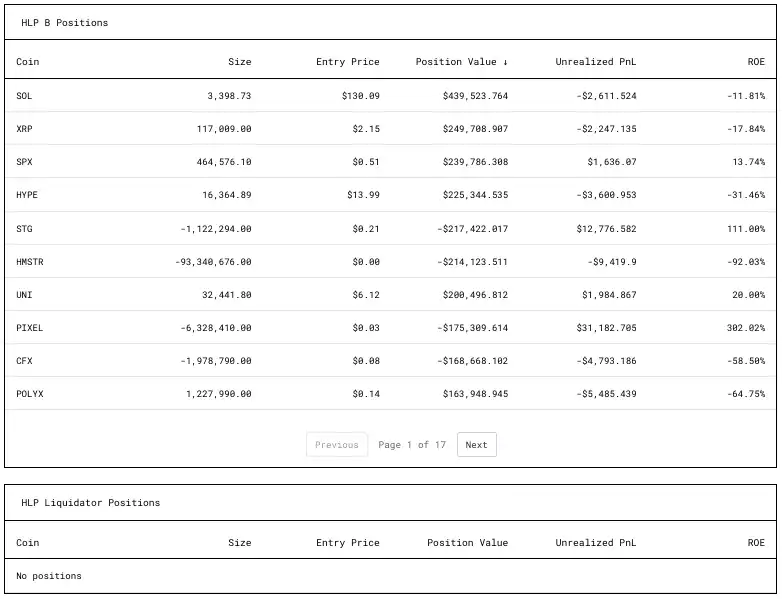This screenshot has width=782, height=599.
Task: Select the CFX coin row
Action: click(x=25, y=361)
